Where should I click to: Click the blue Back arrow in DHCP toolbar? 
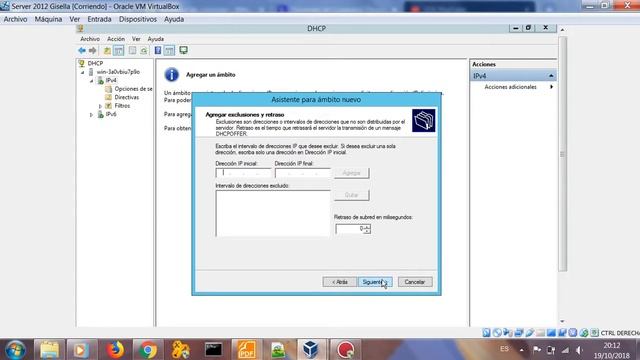click(82, 50)
